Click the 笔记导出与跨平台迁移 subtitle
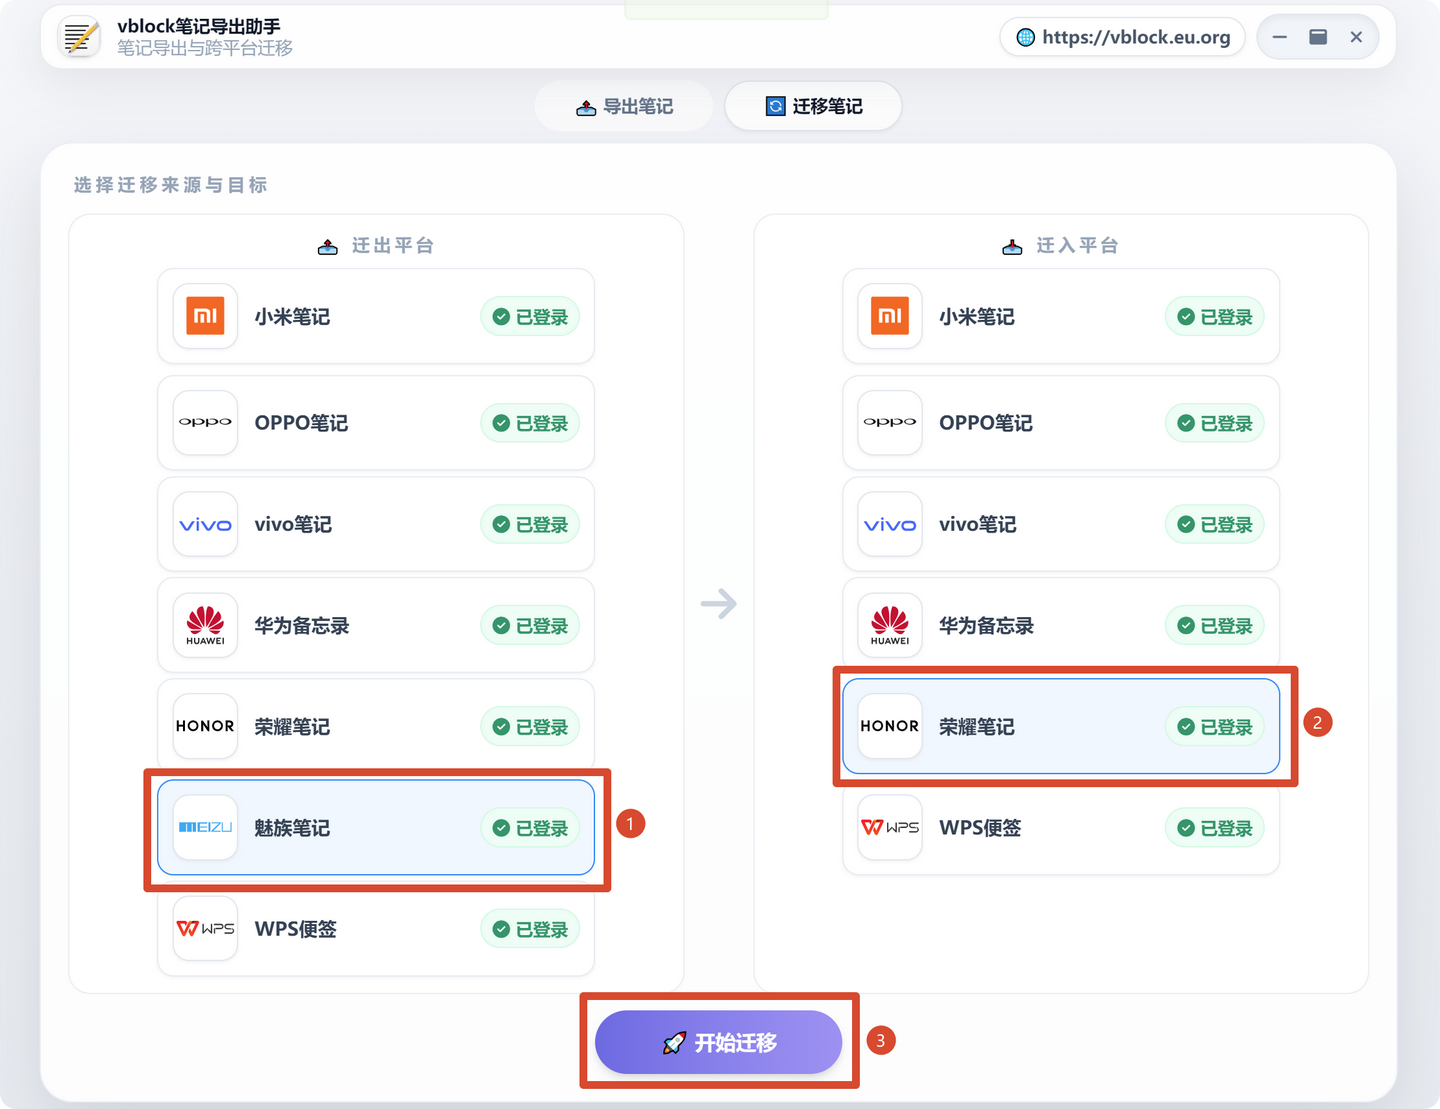 pos(205,48)
